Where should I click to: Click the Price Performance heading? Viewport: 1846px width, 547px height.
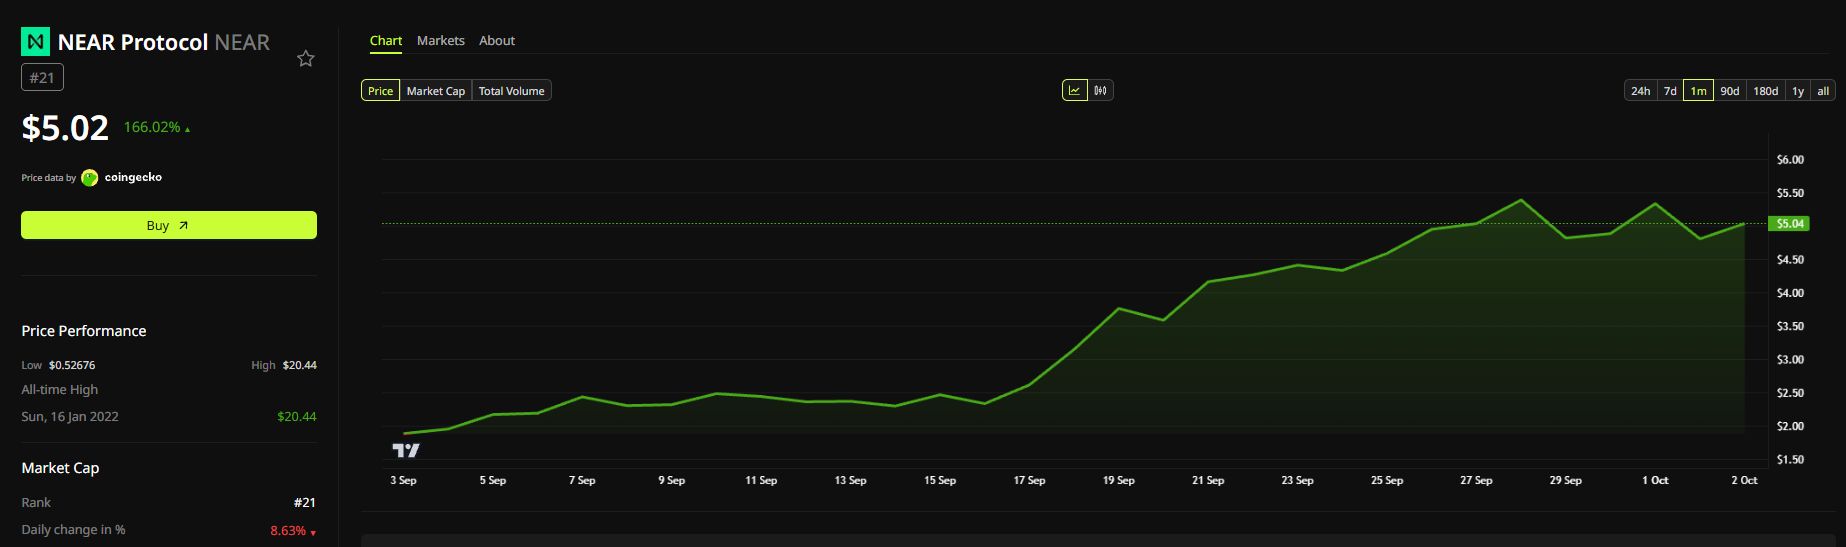pyautogui.click(x=84, y=331)
